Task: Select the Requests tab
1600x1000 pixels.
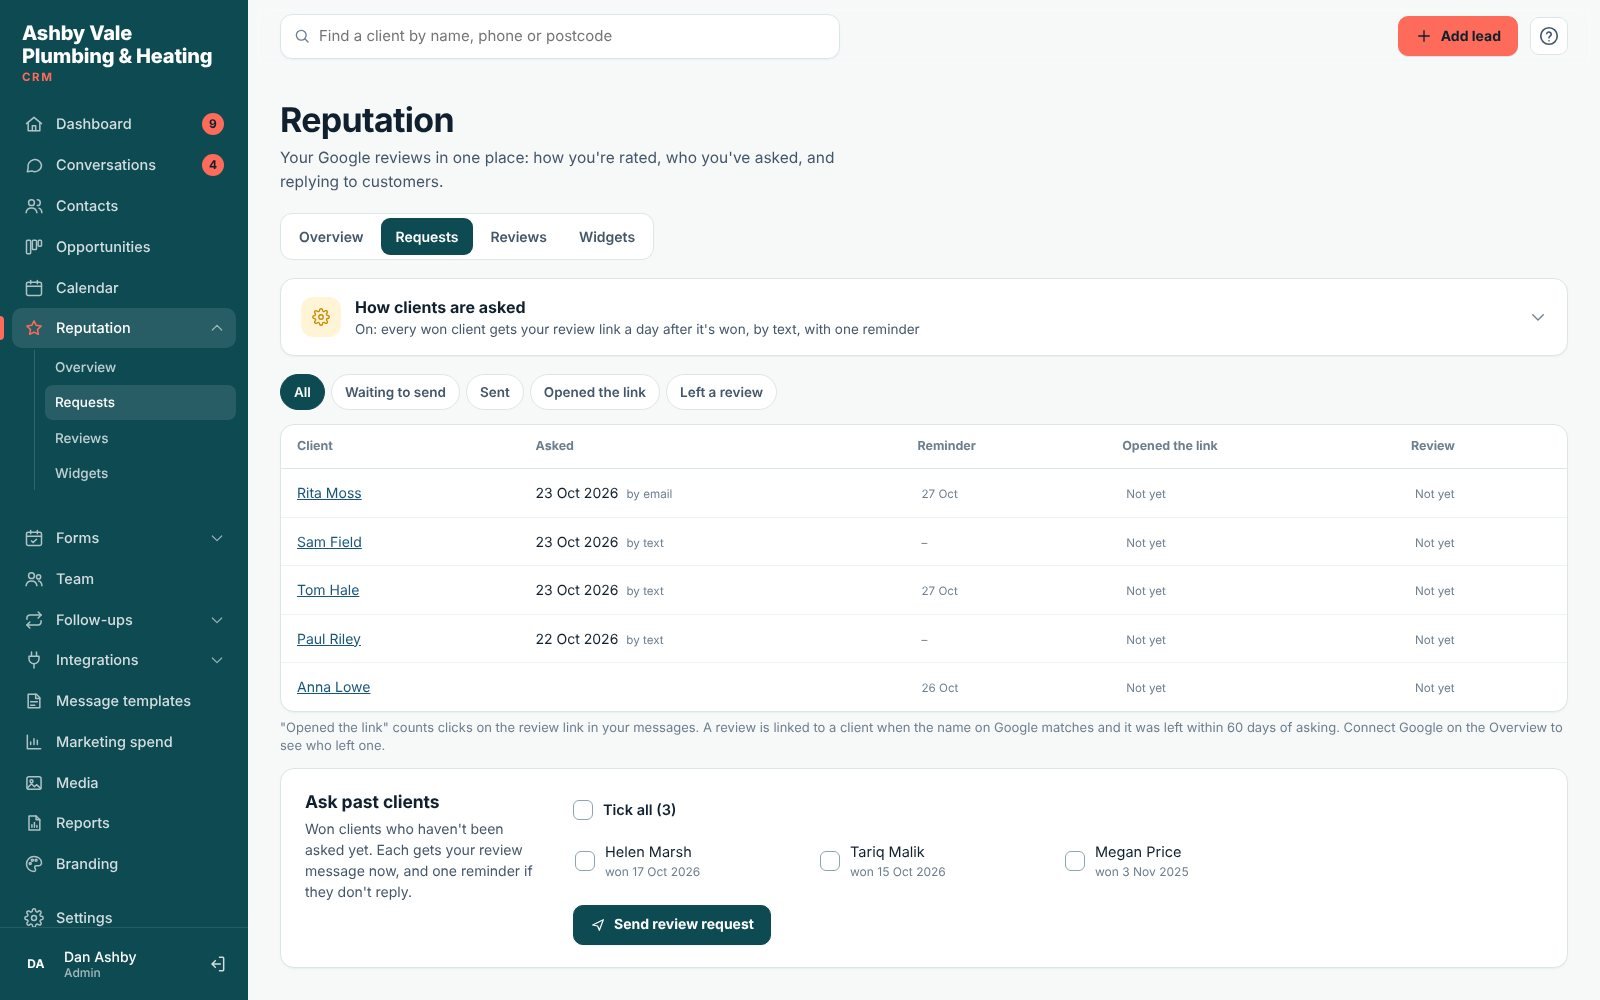Action: 427,237
